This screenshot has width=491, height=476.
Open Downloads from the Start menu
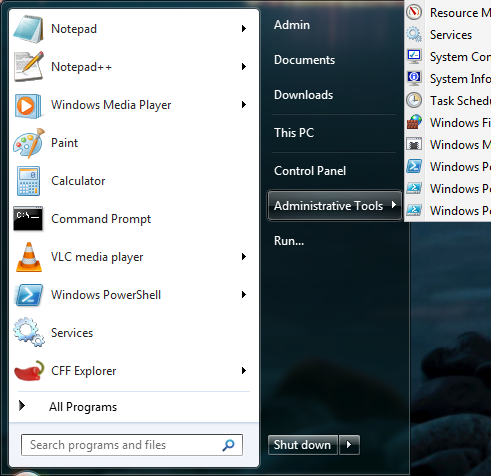[x=303, y=95]
